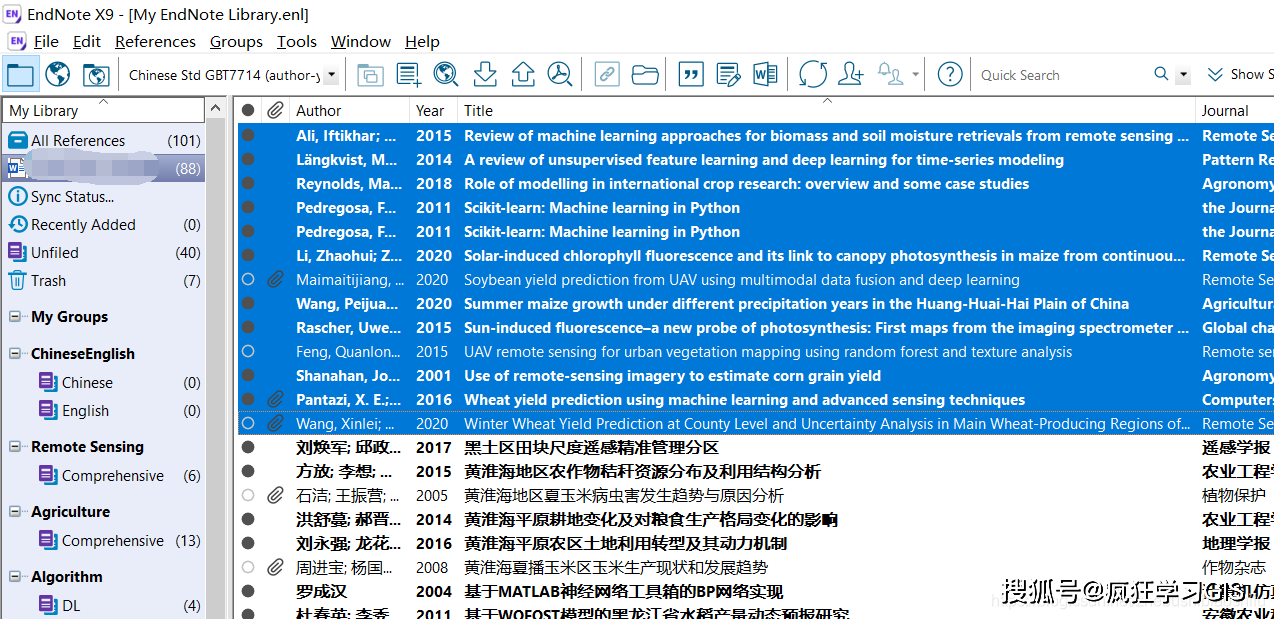This screenshot has width=1274, height=619.
Task: Create a New Reference
Action: (407, 74)
